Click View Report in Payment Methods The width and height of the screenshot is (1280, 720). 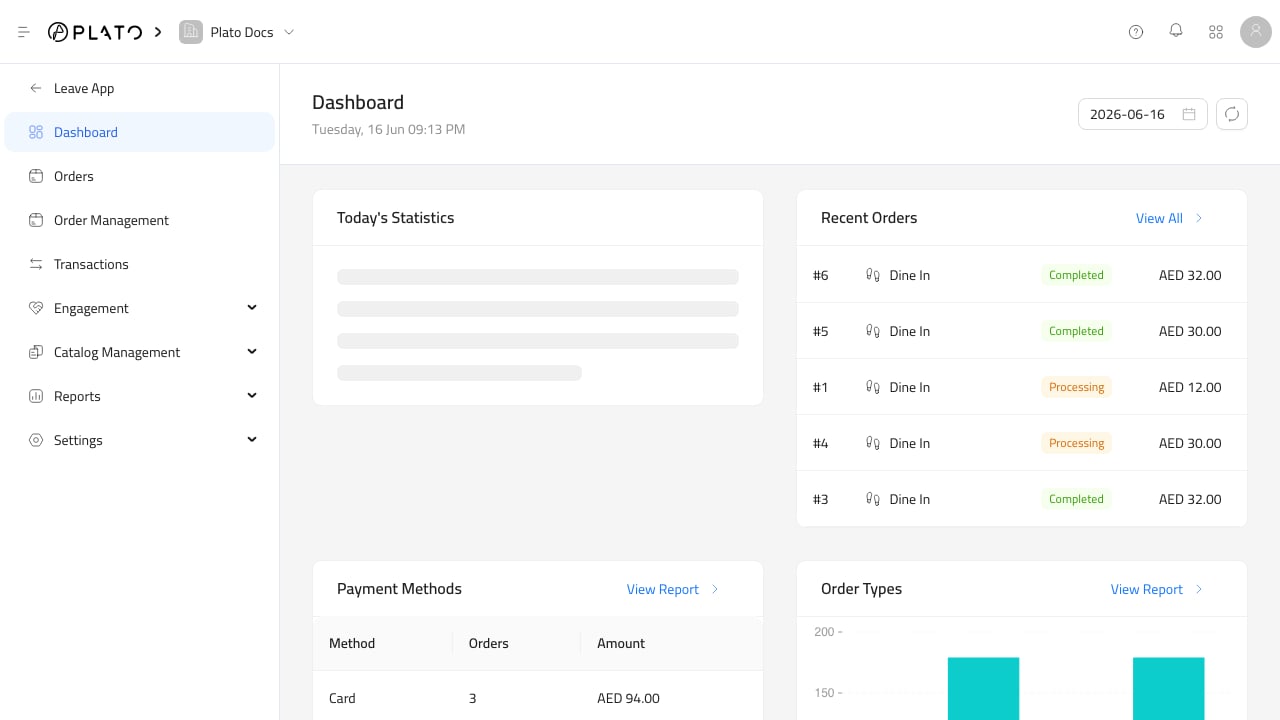[x=662, y=589]
